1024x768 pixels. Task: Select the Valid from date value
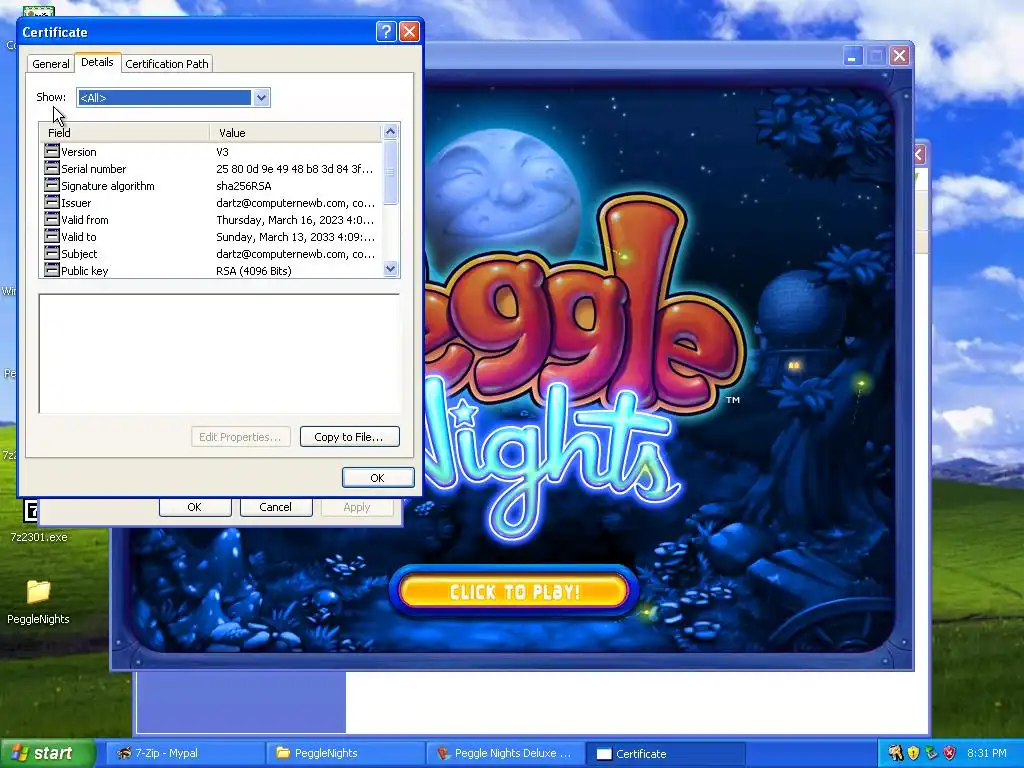[295, 220]
